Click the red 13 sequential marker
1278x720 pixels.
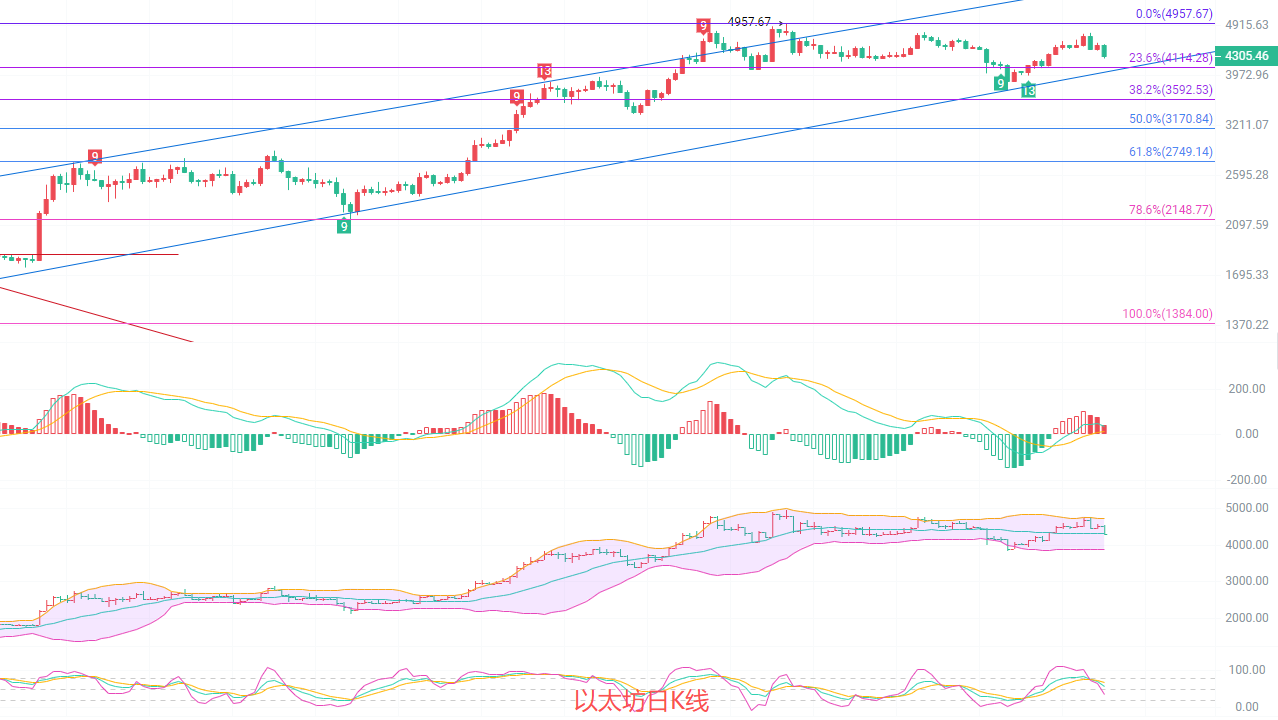coord(544,71)
